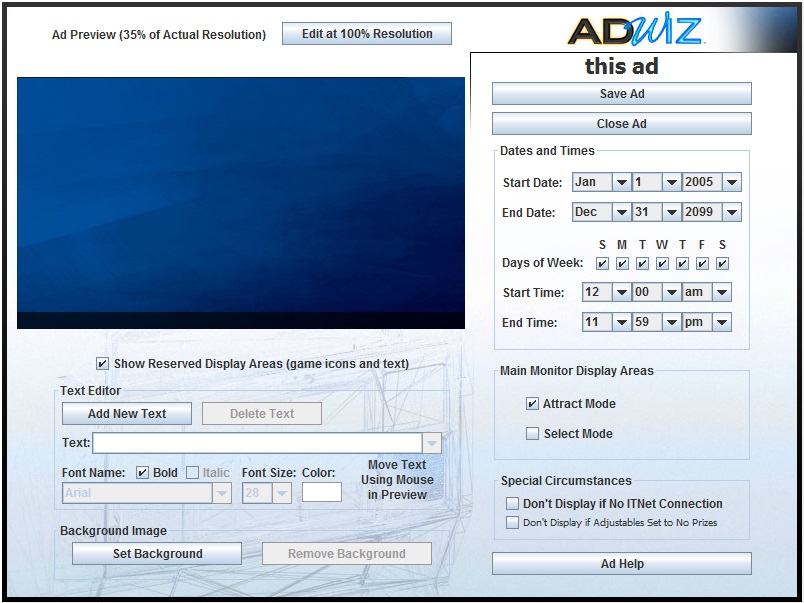Open the End Date day dropdown

point(671,212)
